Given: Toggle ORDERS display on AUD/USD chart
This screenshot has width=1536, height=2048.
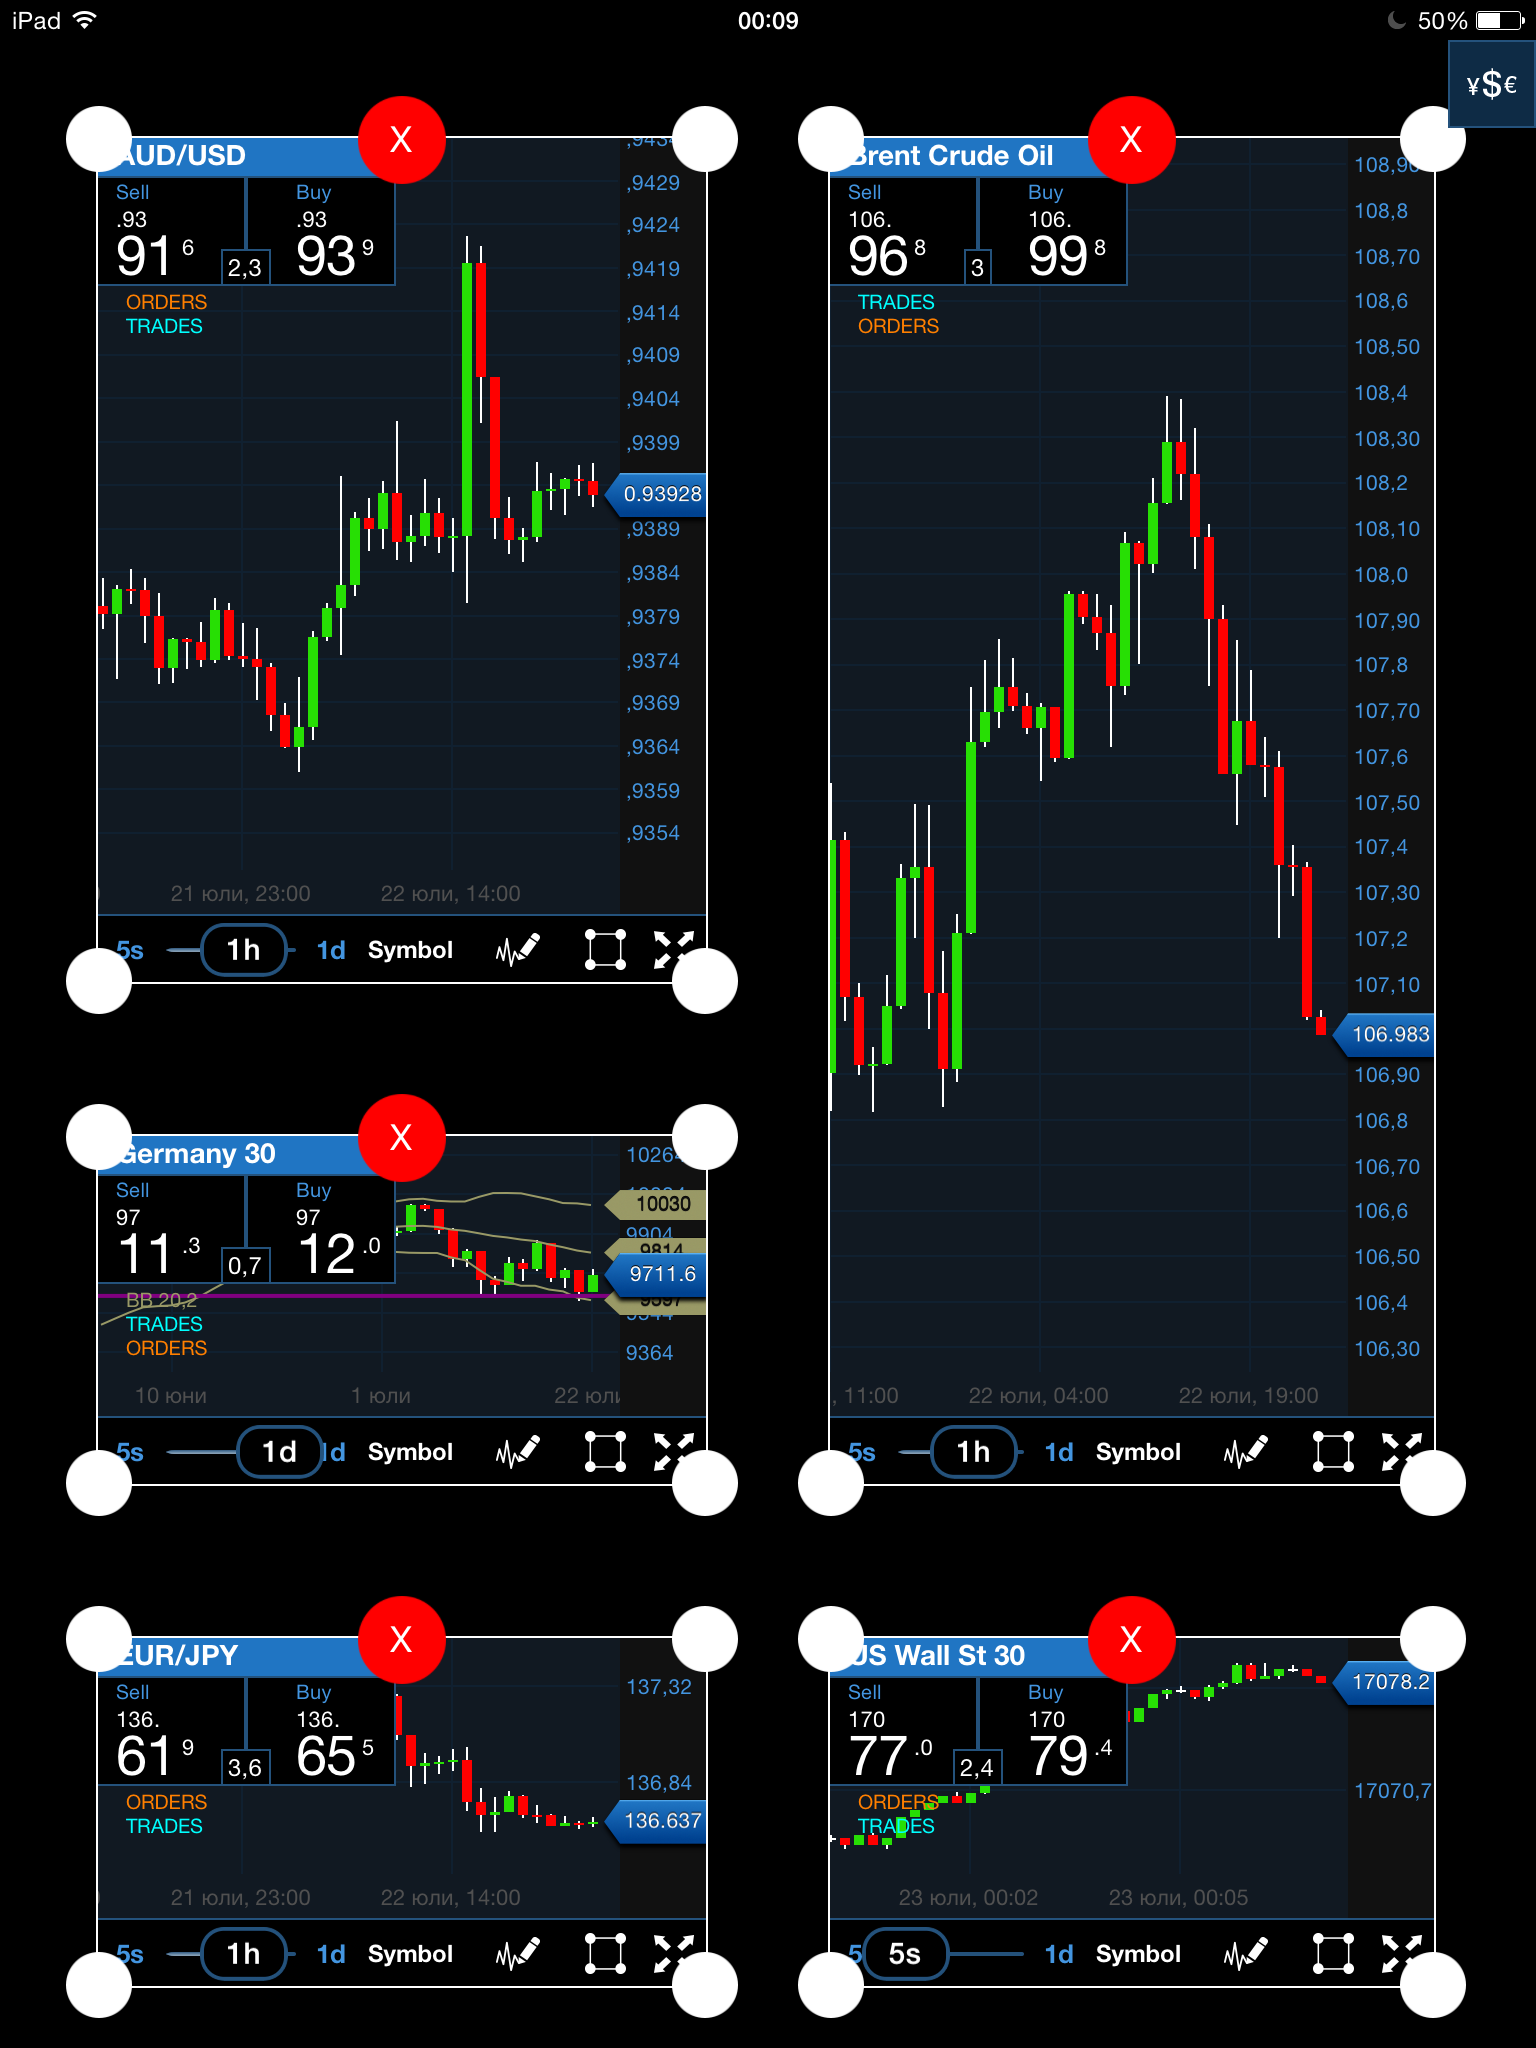Looking at the screenshot, I should (166, 302).
